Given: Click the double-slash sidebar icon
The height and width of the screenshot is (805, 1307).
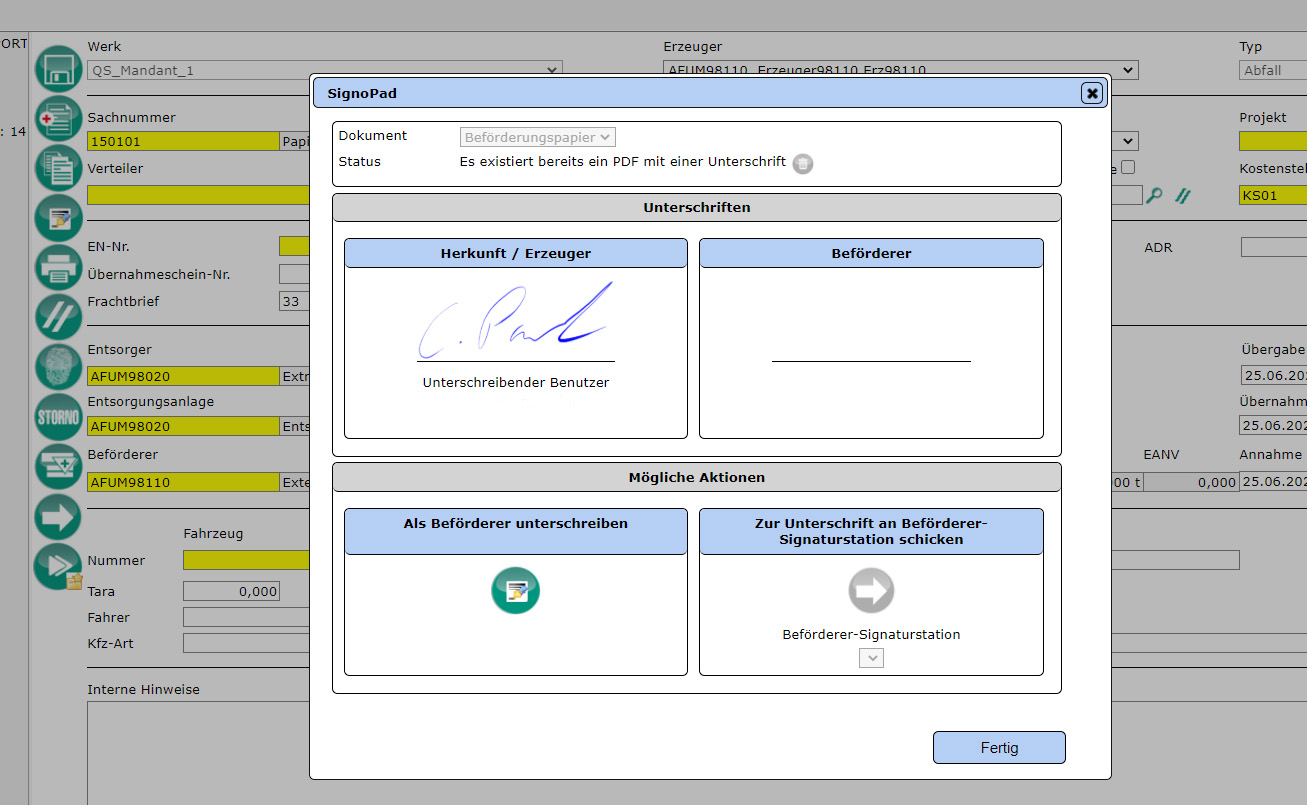Looking at the screenshot, I should coord(58,316).
